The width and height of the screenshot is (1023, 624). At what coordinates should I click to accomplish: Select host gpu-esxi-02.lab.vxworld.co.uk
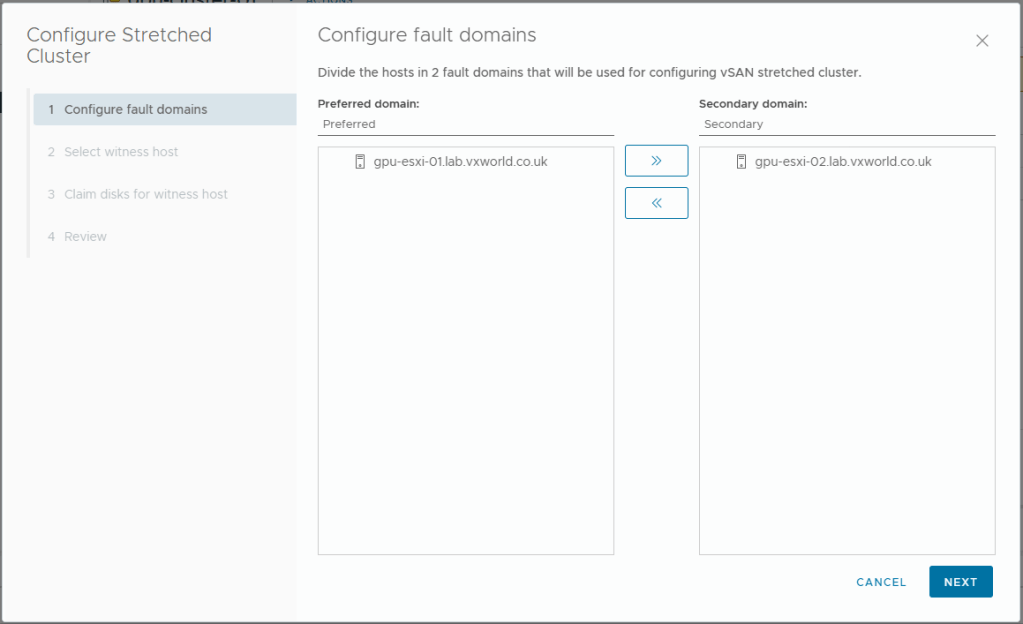843,162
